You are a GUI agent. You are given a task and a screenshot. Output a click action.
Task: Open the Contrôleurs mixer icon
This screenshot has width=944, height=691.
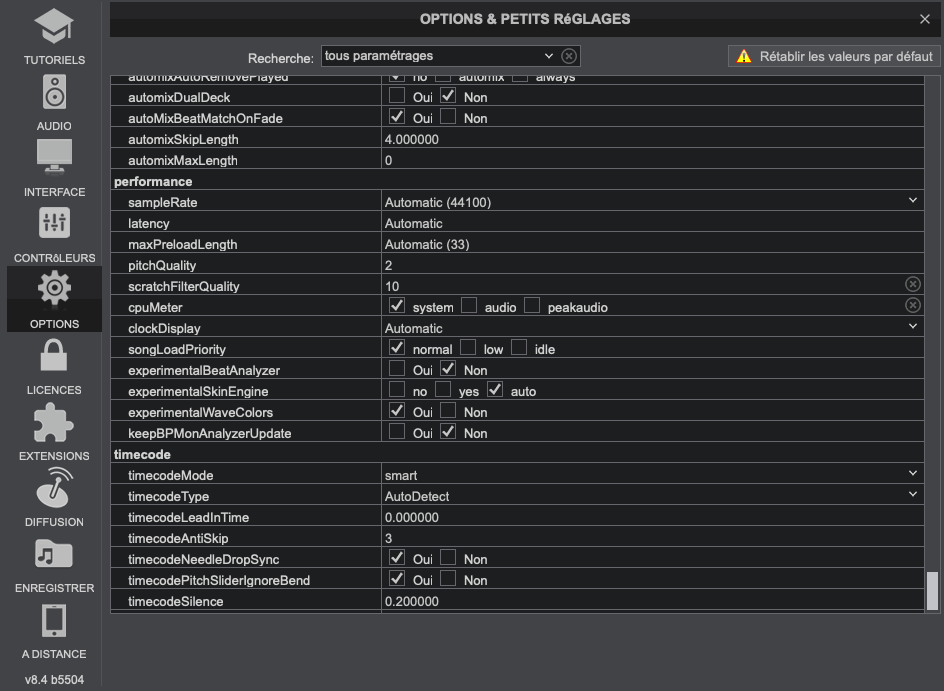coord(54,225)
